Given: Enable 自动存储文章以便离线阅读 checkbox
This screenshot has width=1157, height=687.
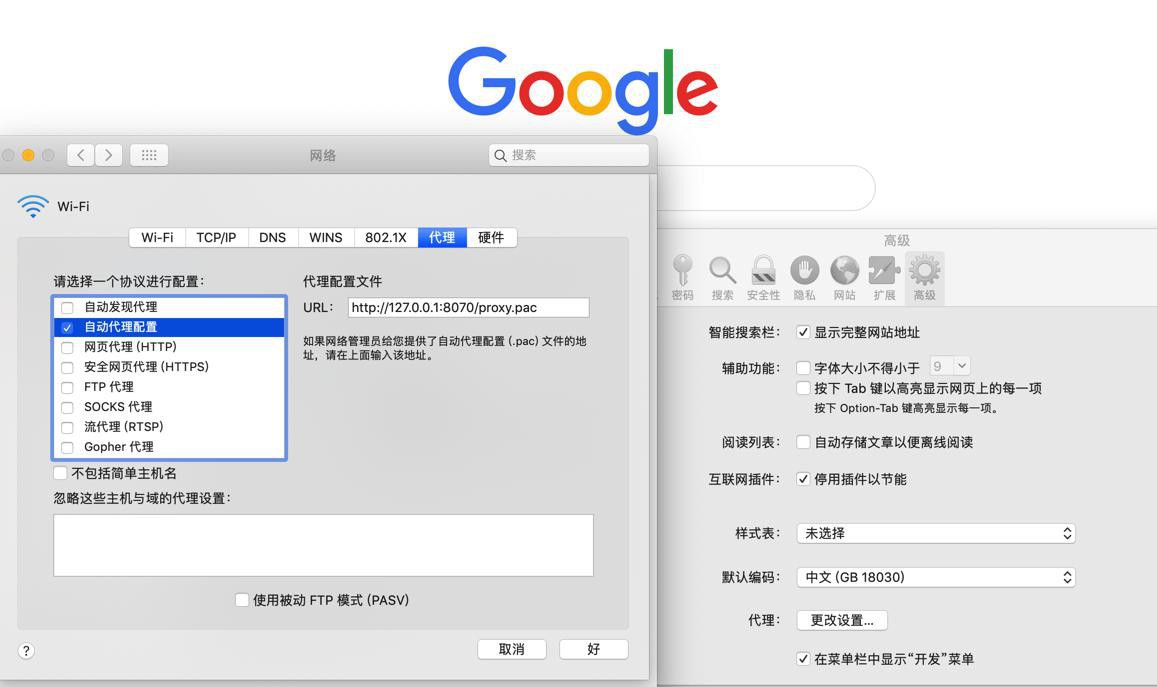Looking at the screenshot, I should click(804, 442).
